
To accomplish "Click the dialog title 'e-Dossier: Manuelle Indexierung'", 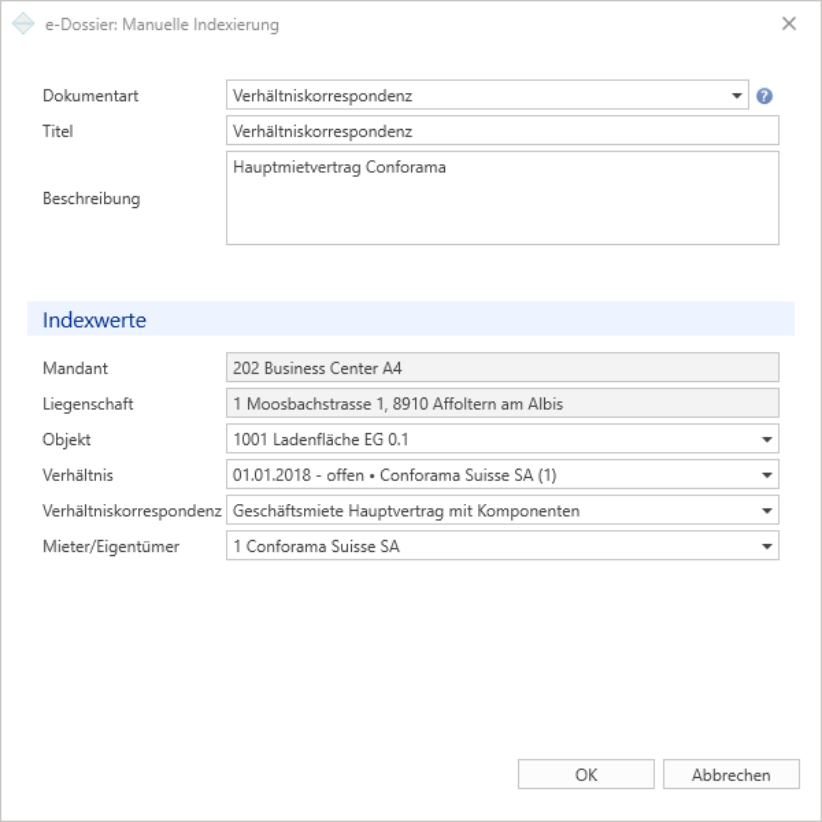I will point(162,25).
